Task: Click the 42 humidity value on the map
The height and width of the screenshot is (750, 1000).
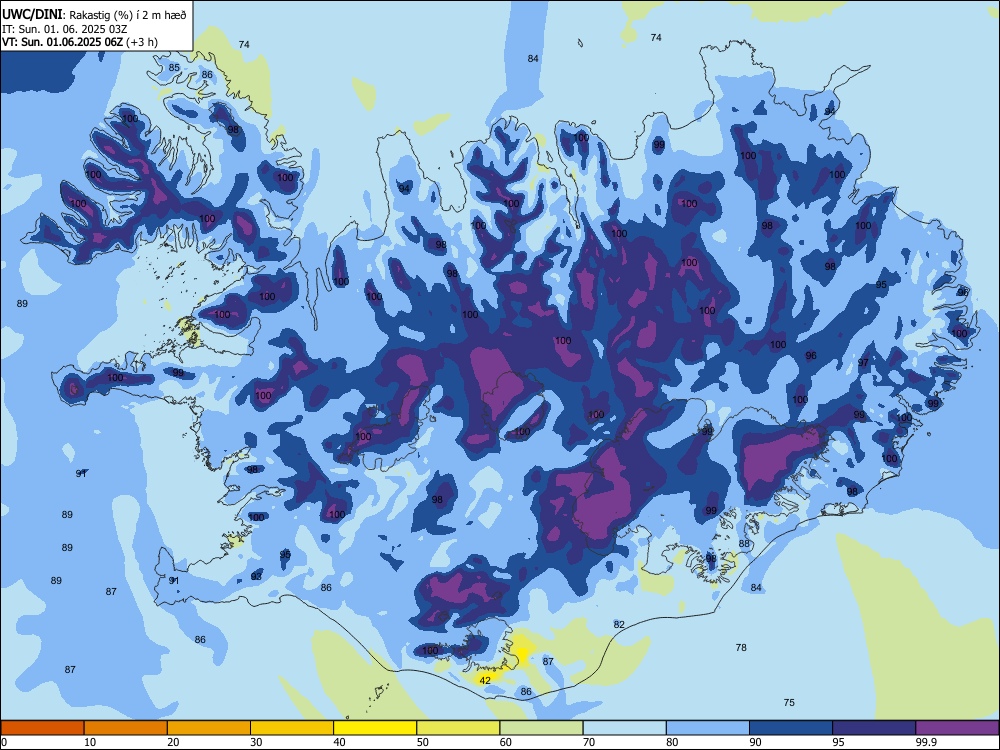Action: [485, 680]
